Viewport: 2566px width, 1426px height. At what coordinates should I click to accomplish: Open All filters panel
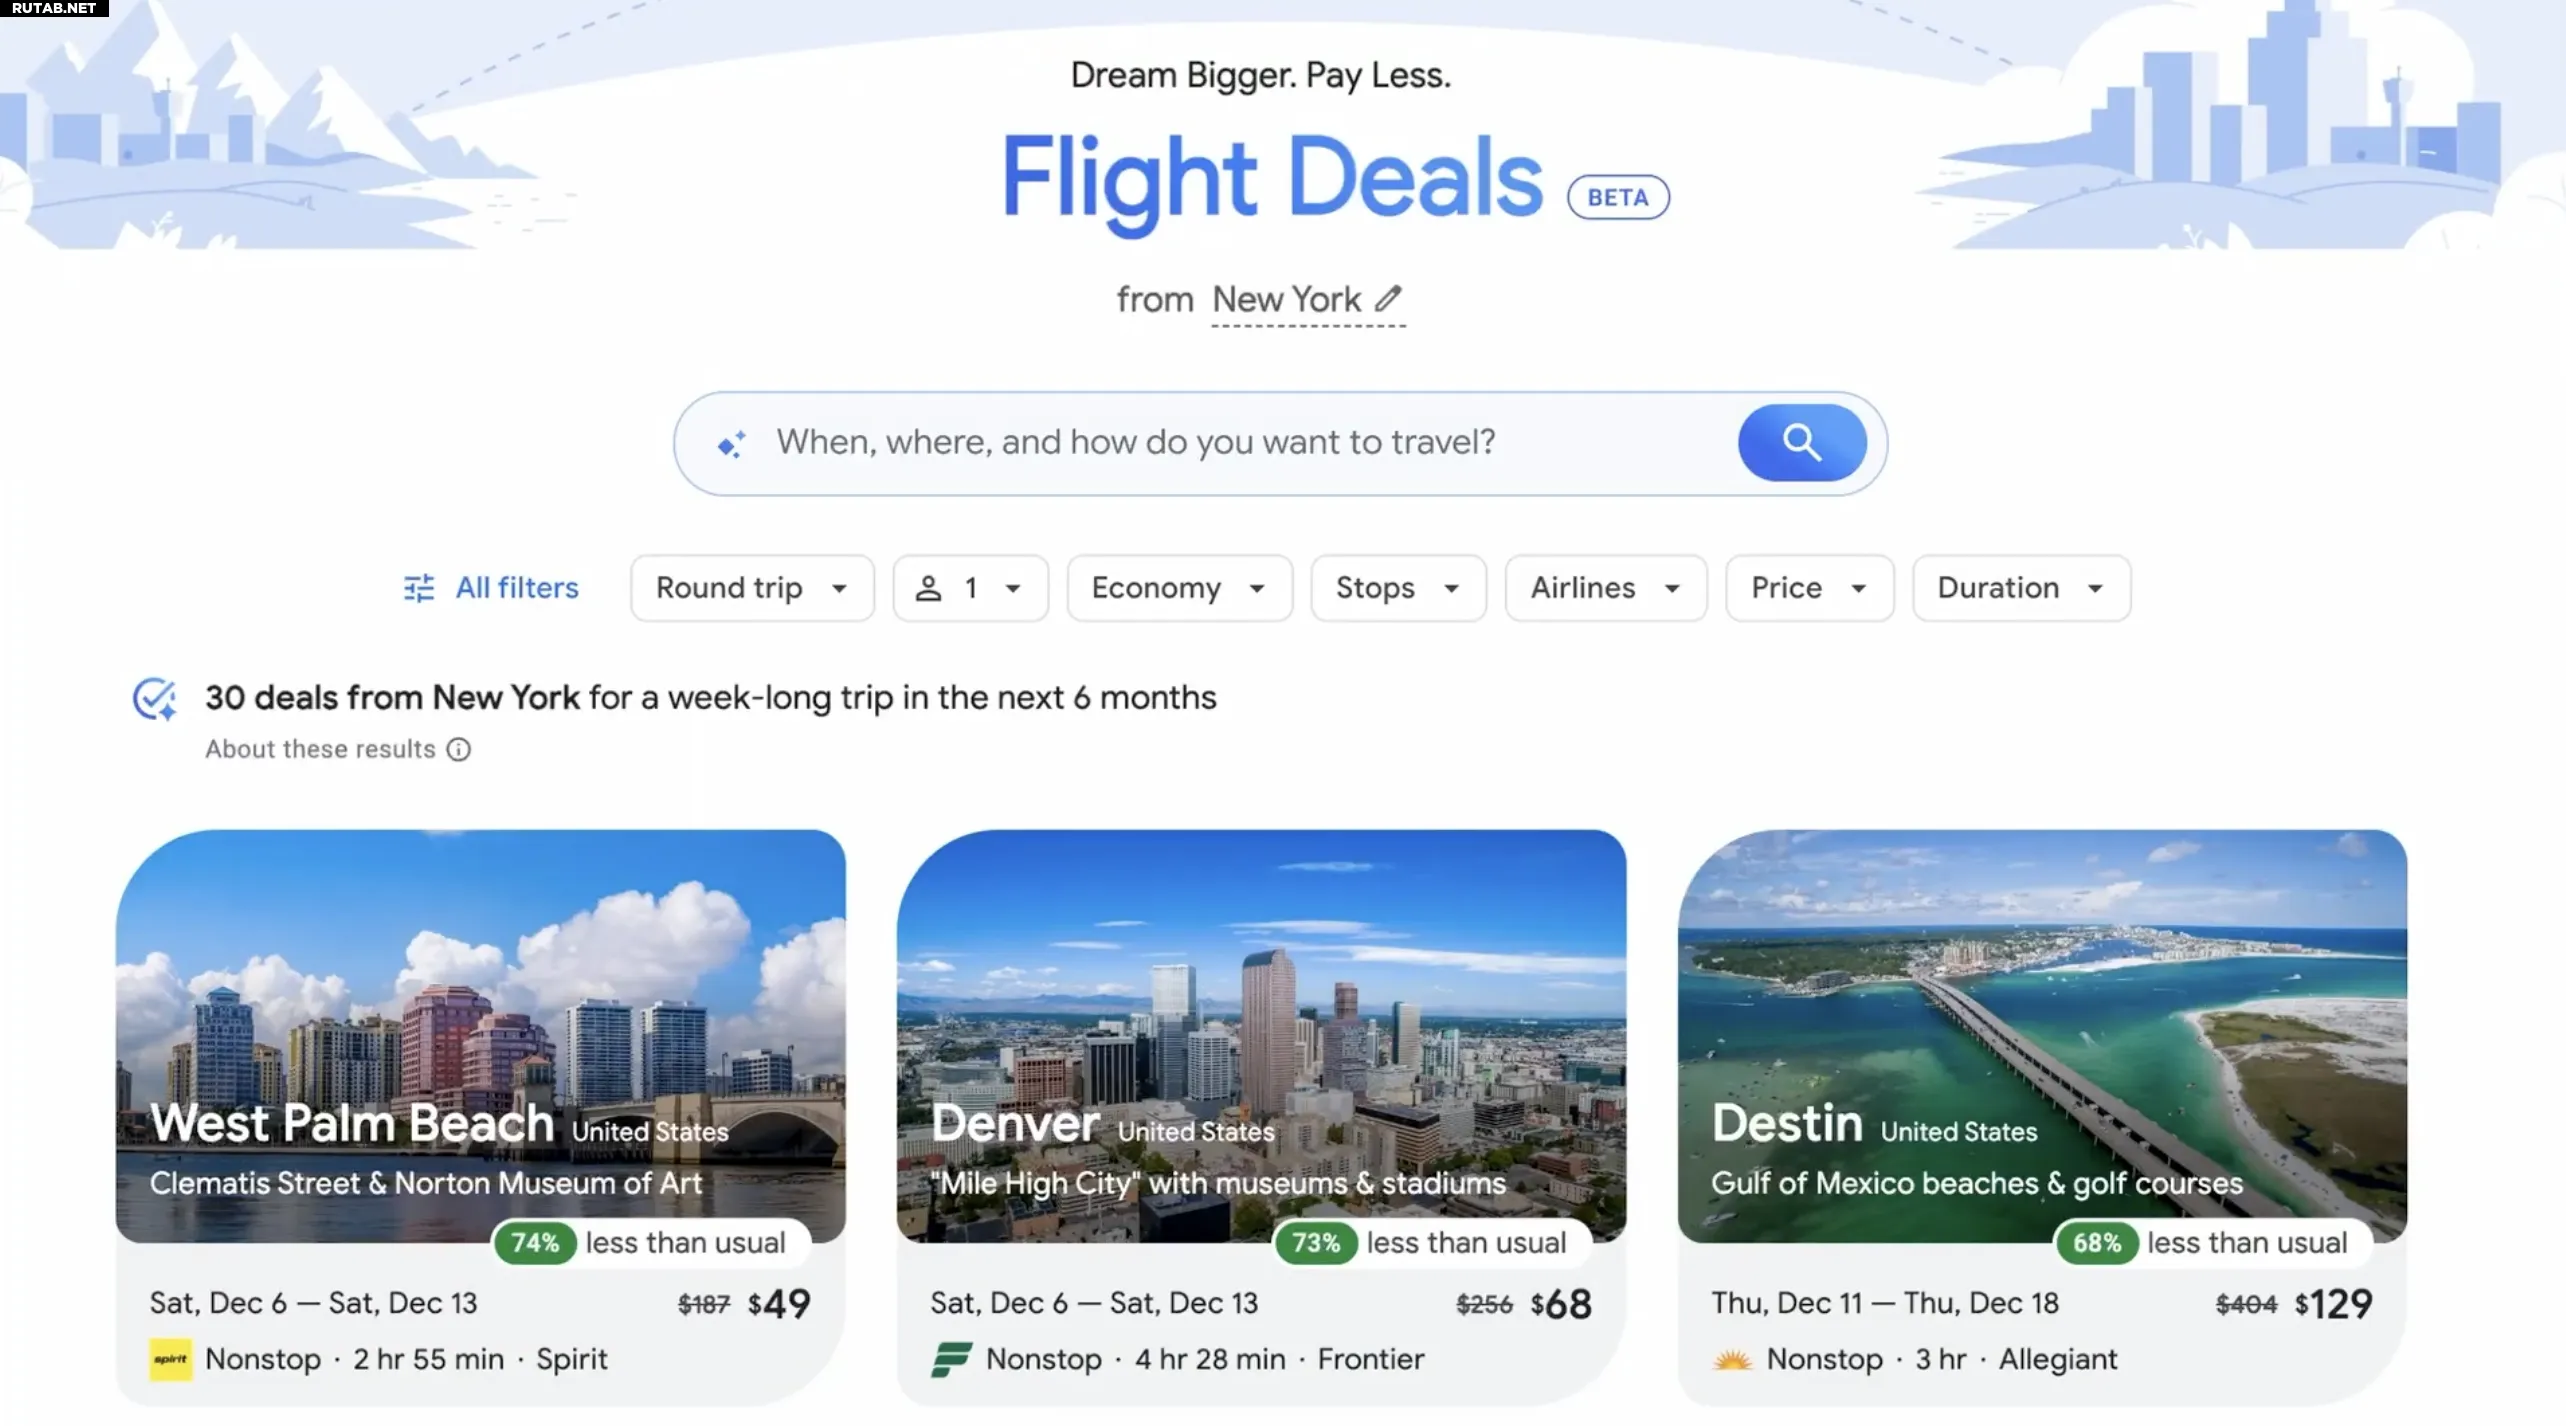(x=491, y=588)
